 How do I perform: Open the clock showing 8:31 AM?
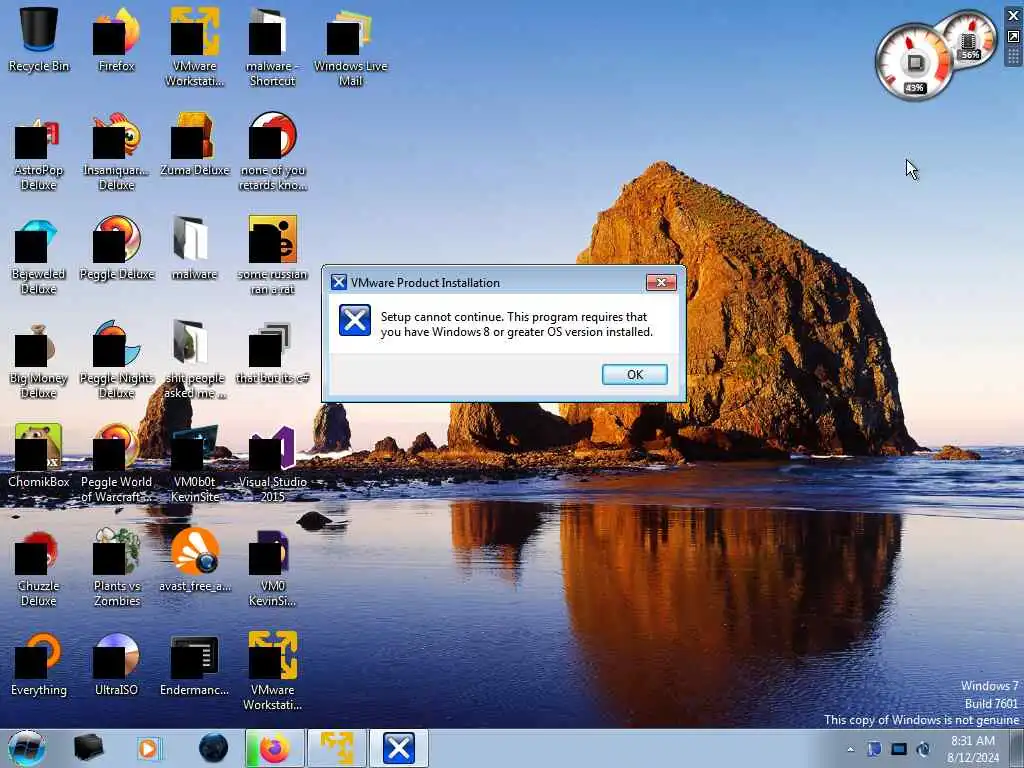[x=973, y=749]
